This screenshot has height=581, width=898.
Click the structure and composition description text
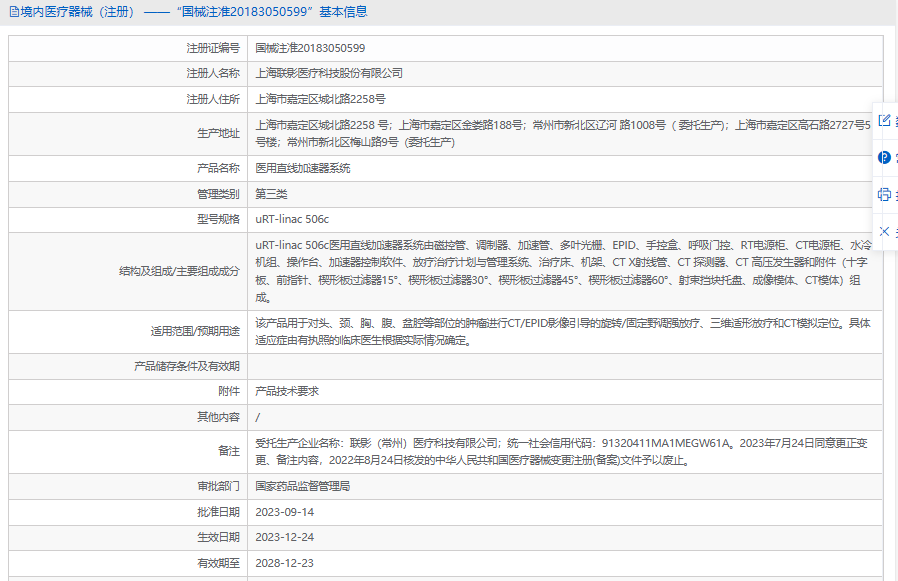point(563,272)
